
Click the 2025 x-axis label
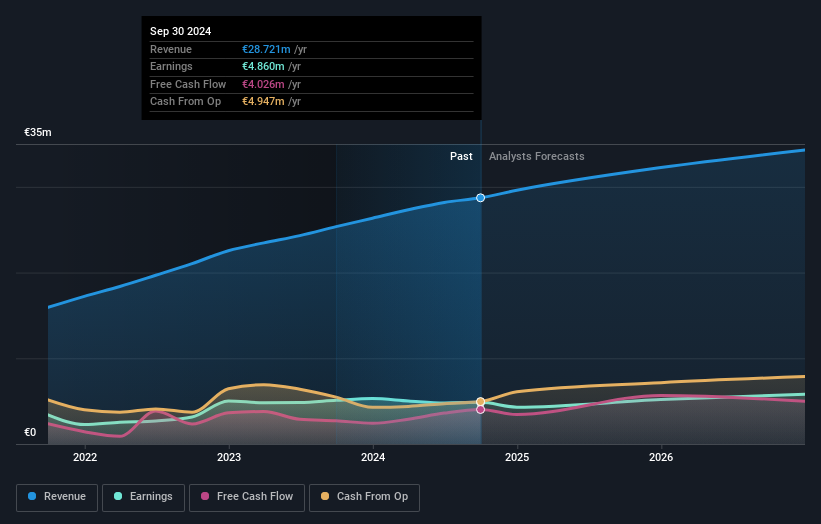point(517,458)
